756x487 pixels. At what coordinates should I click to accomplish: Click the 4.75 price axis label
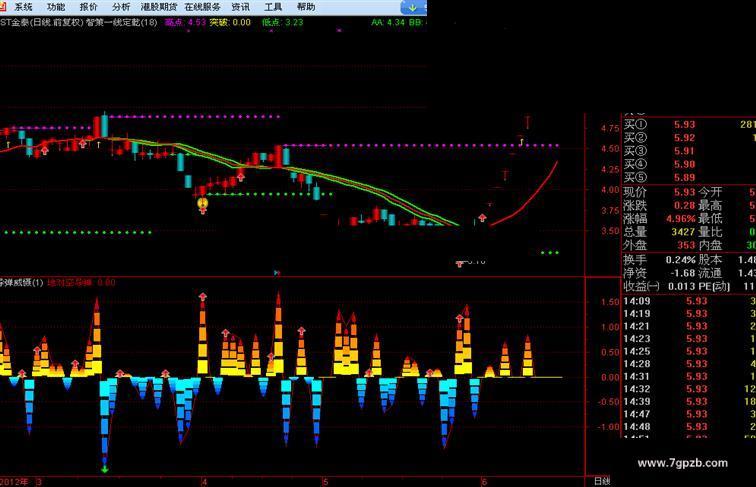pos(610,128)
